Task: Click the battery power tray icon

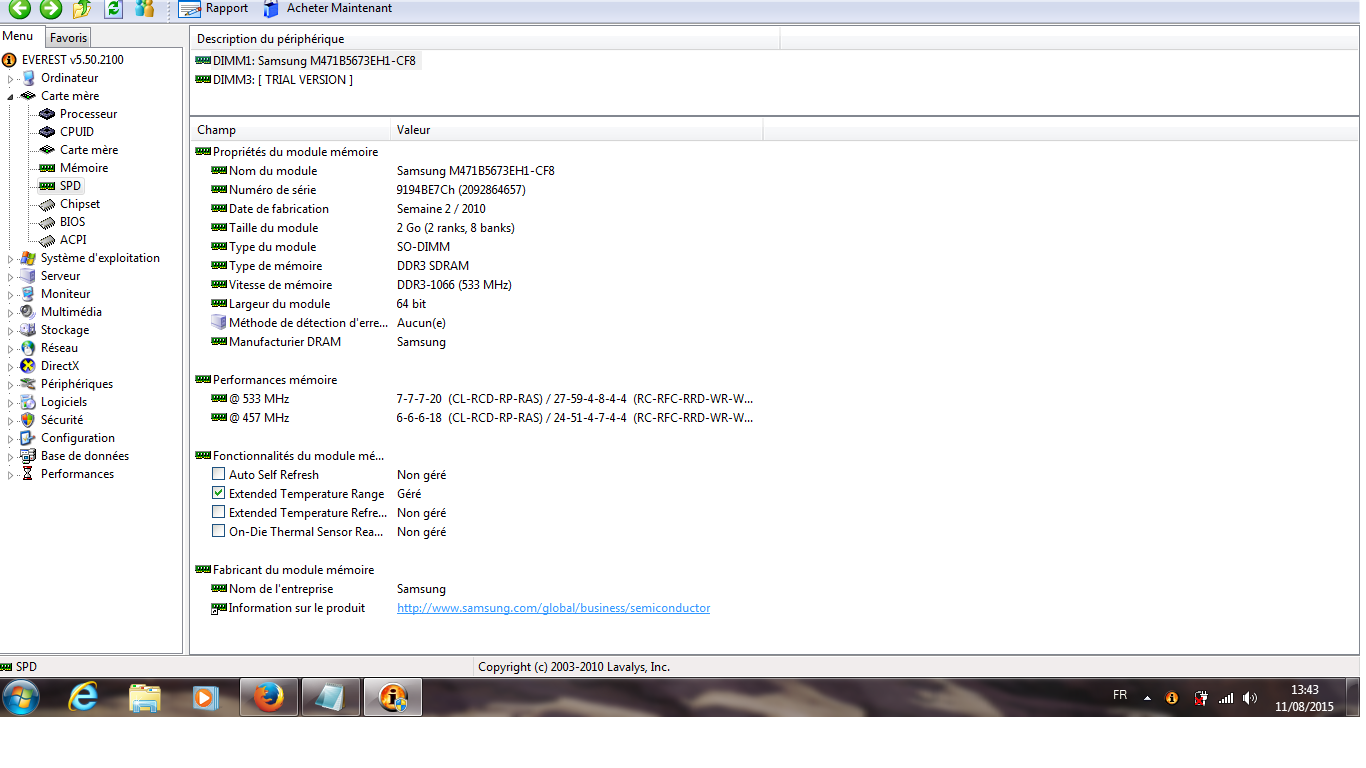Action: 1201,698
